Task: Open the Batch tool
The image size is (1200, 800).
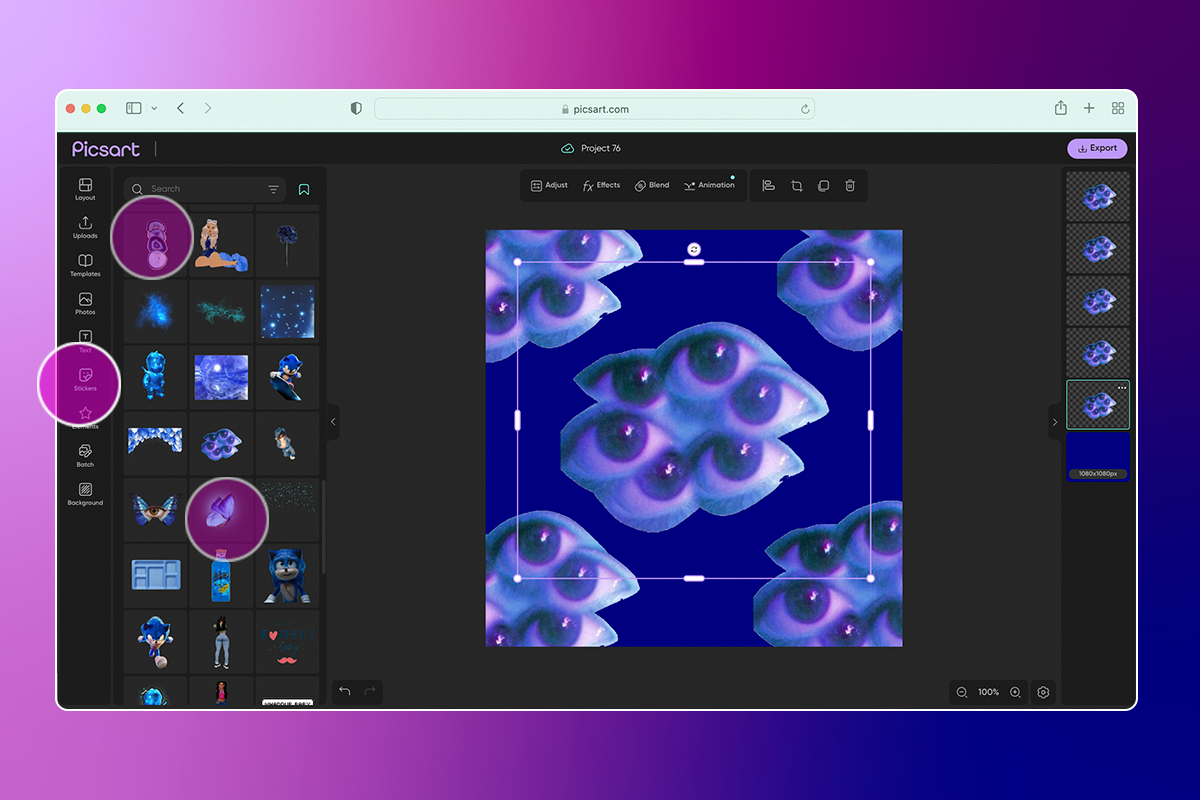Action: click(85, 455)
